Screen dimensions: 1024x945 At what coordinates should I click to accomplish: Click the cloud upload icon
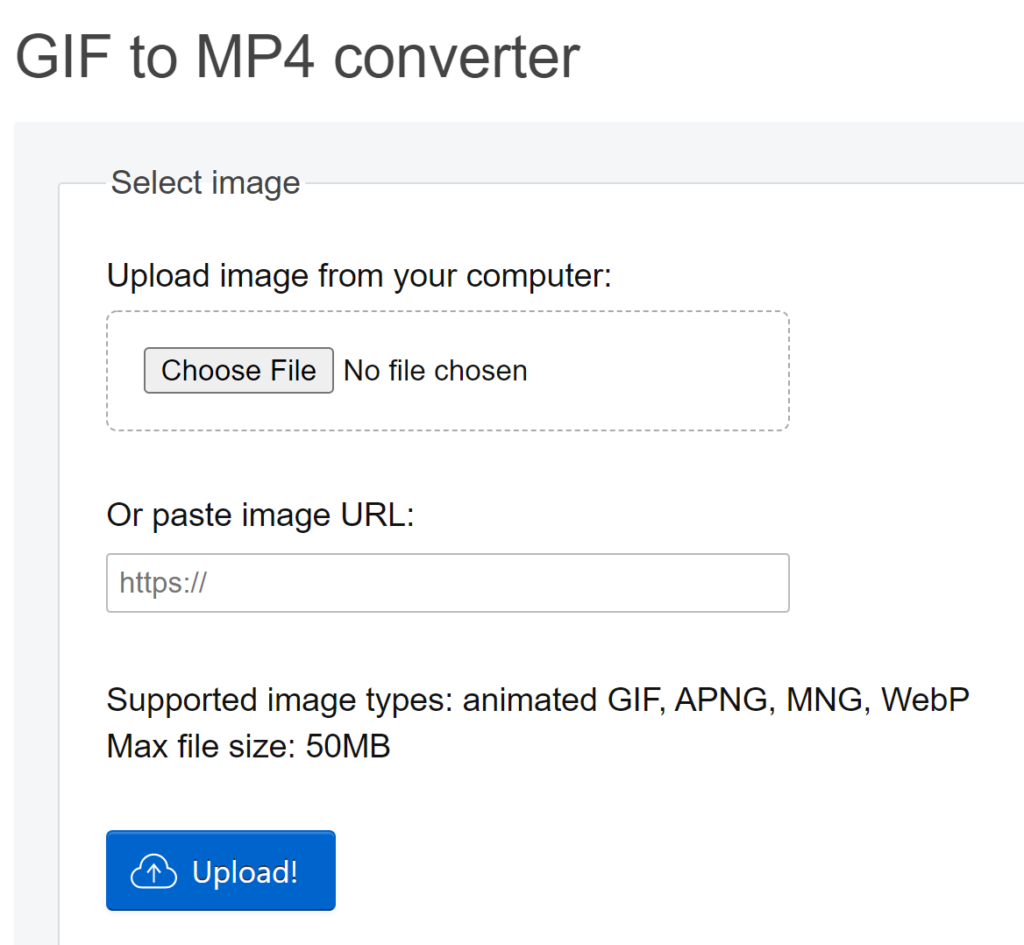click(x=153, y=871)
